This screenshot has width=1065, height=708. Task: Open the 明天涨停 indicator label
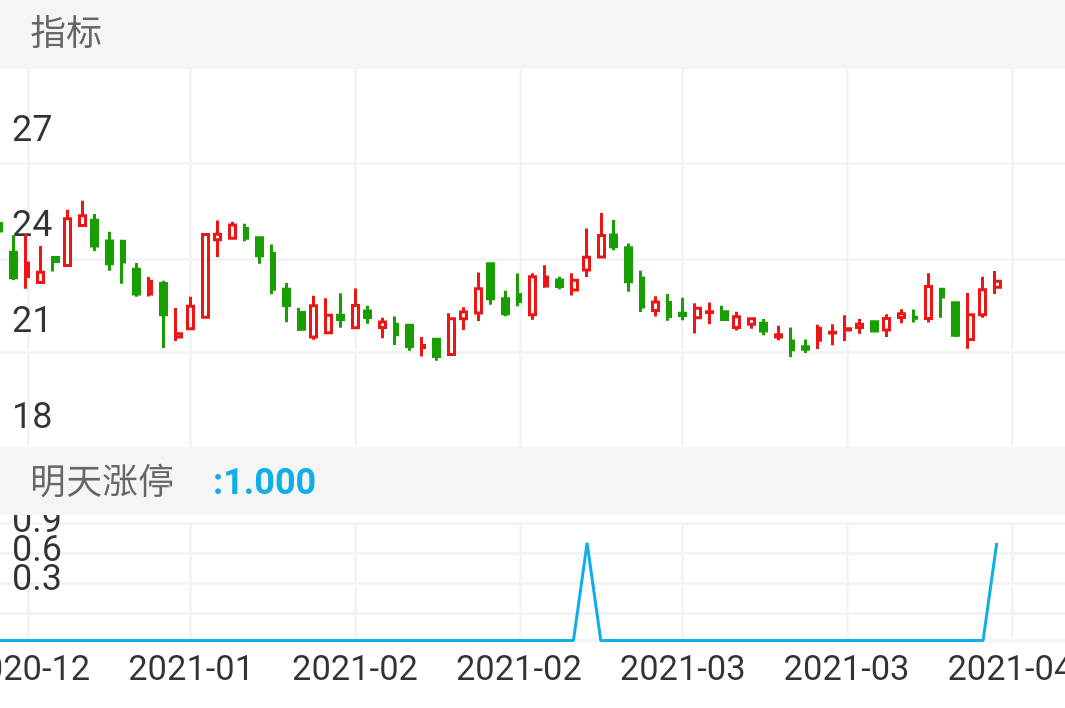click(x=102, y=481)
